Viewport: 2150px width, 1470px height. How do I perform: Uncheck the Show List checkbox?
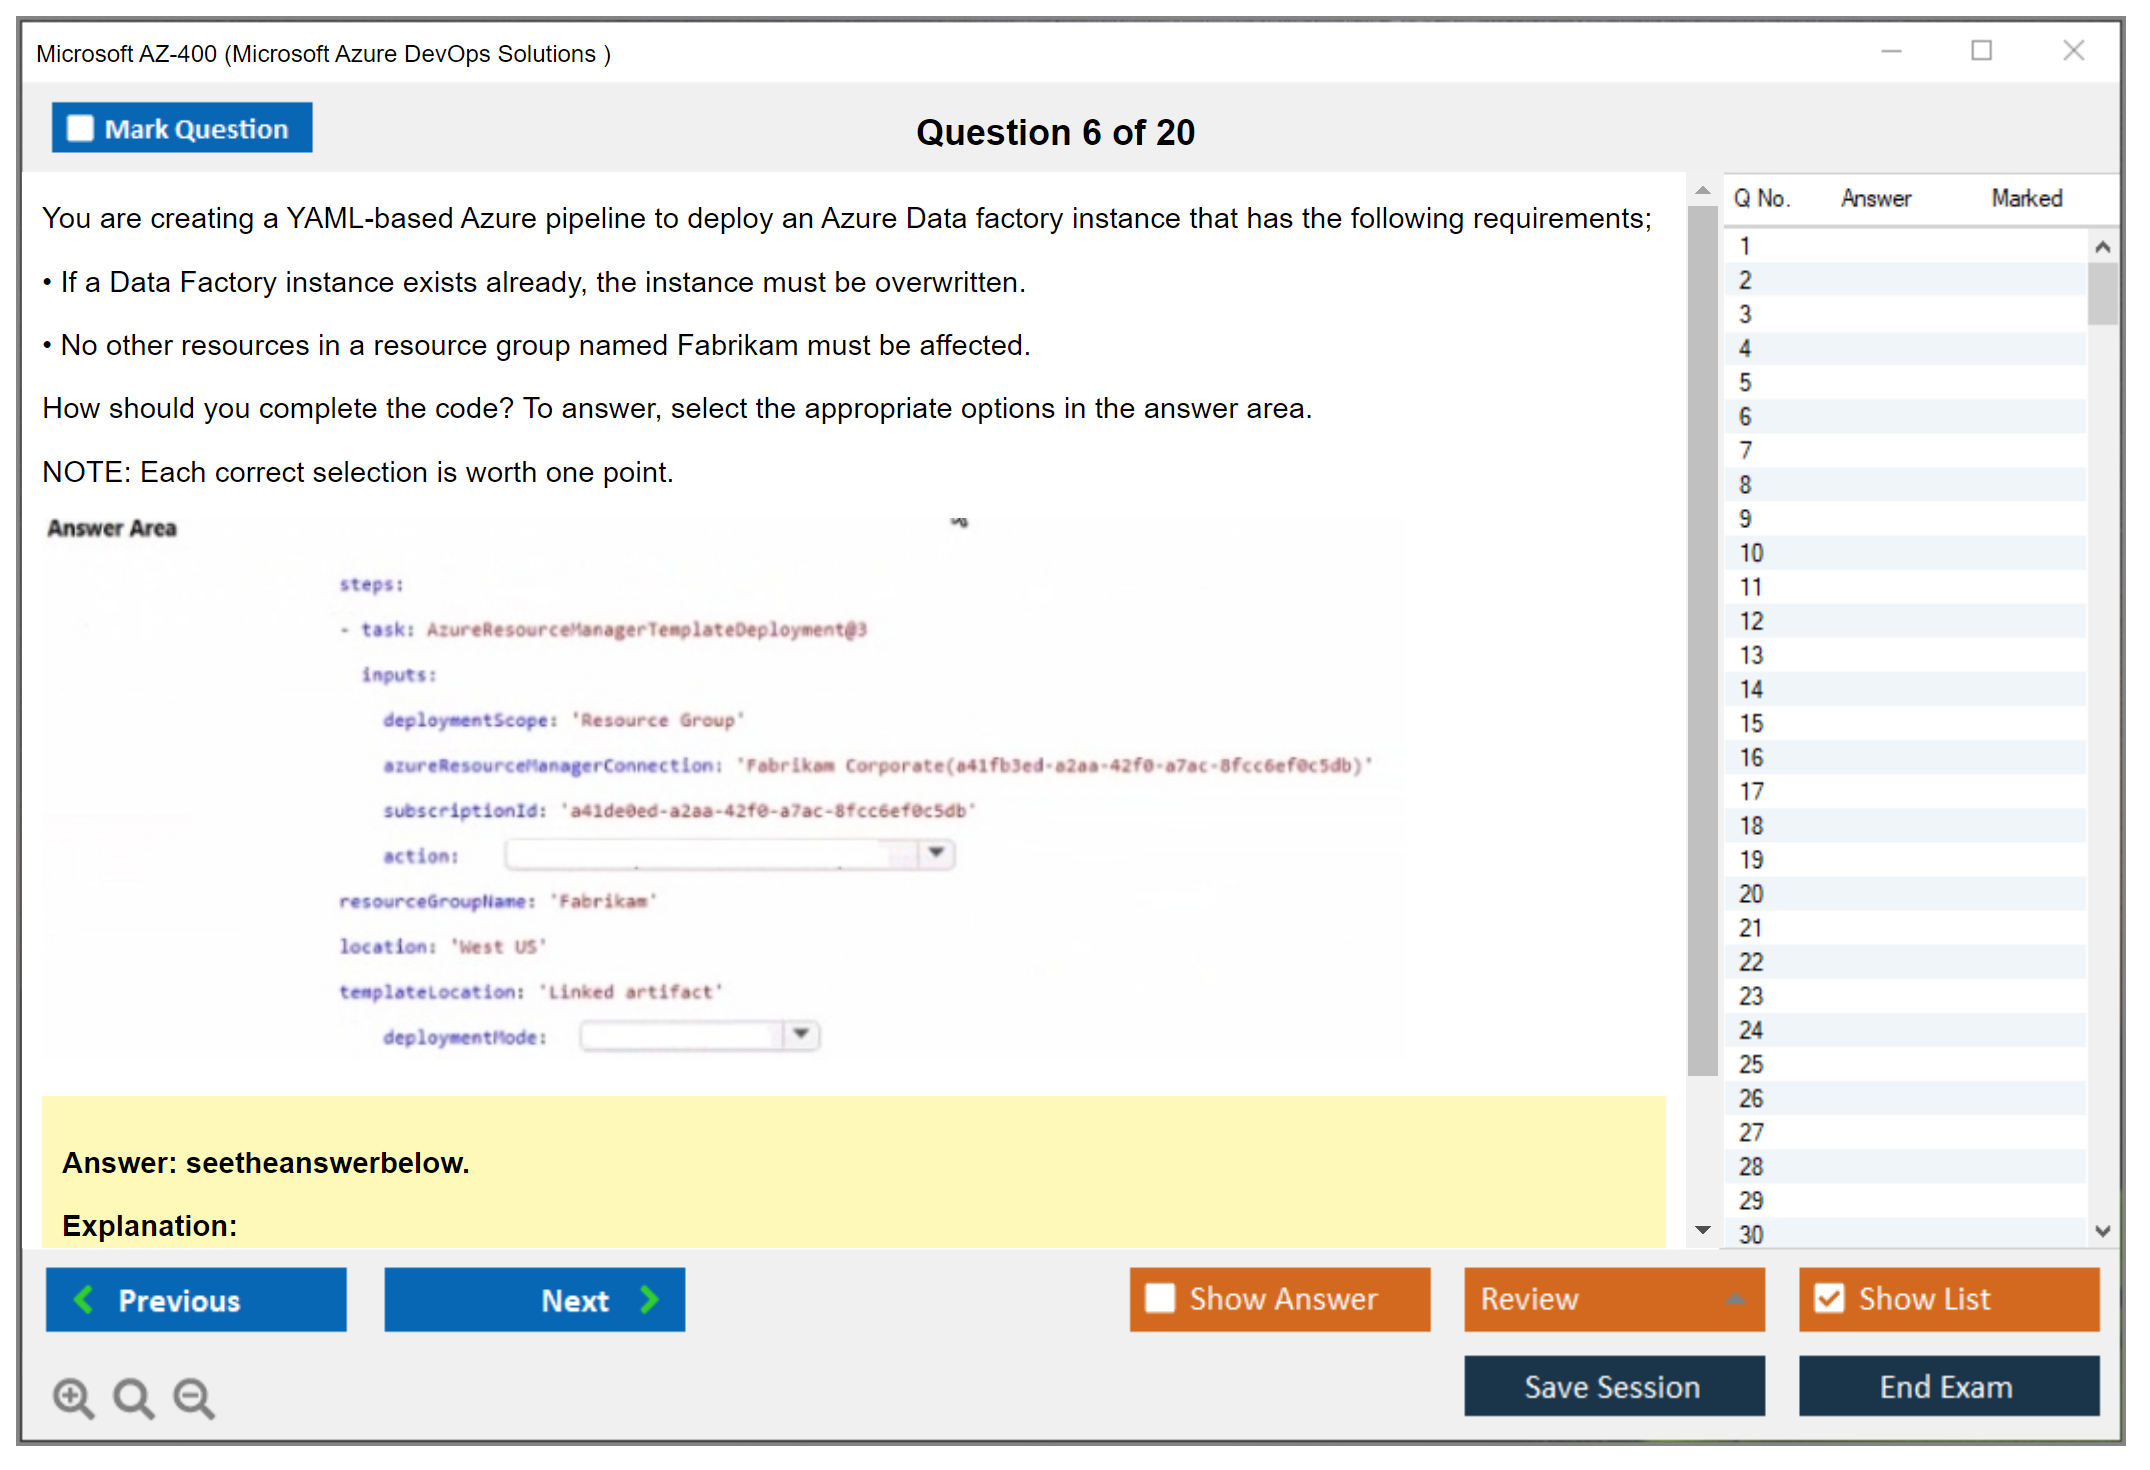[x=1829, y=1298]
